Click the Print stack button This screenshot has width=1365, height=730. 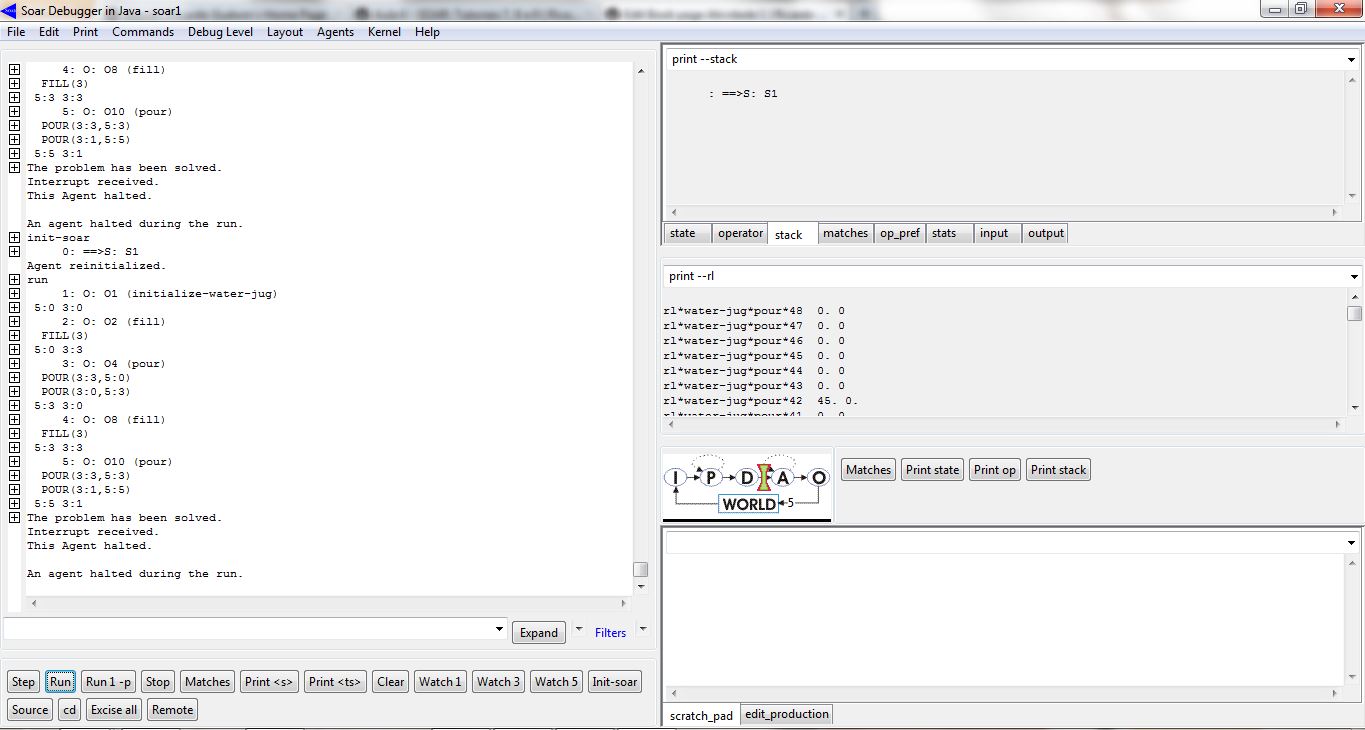1058,470
